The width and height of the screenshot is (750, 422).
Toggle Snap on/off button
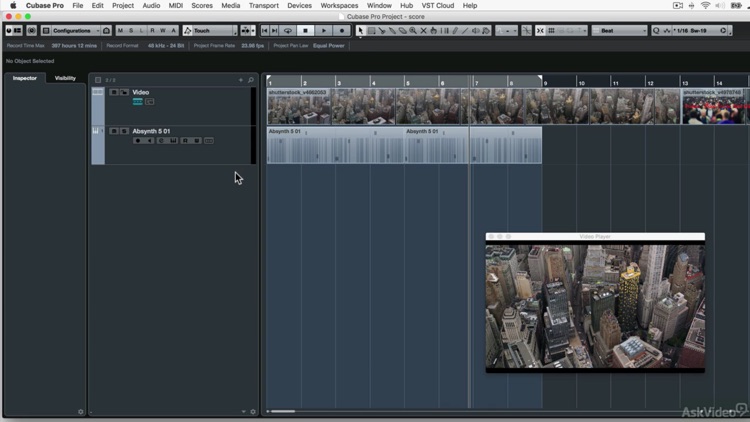coord(540,31)
